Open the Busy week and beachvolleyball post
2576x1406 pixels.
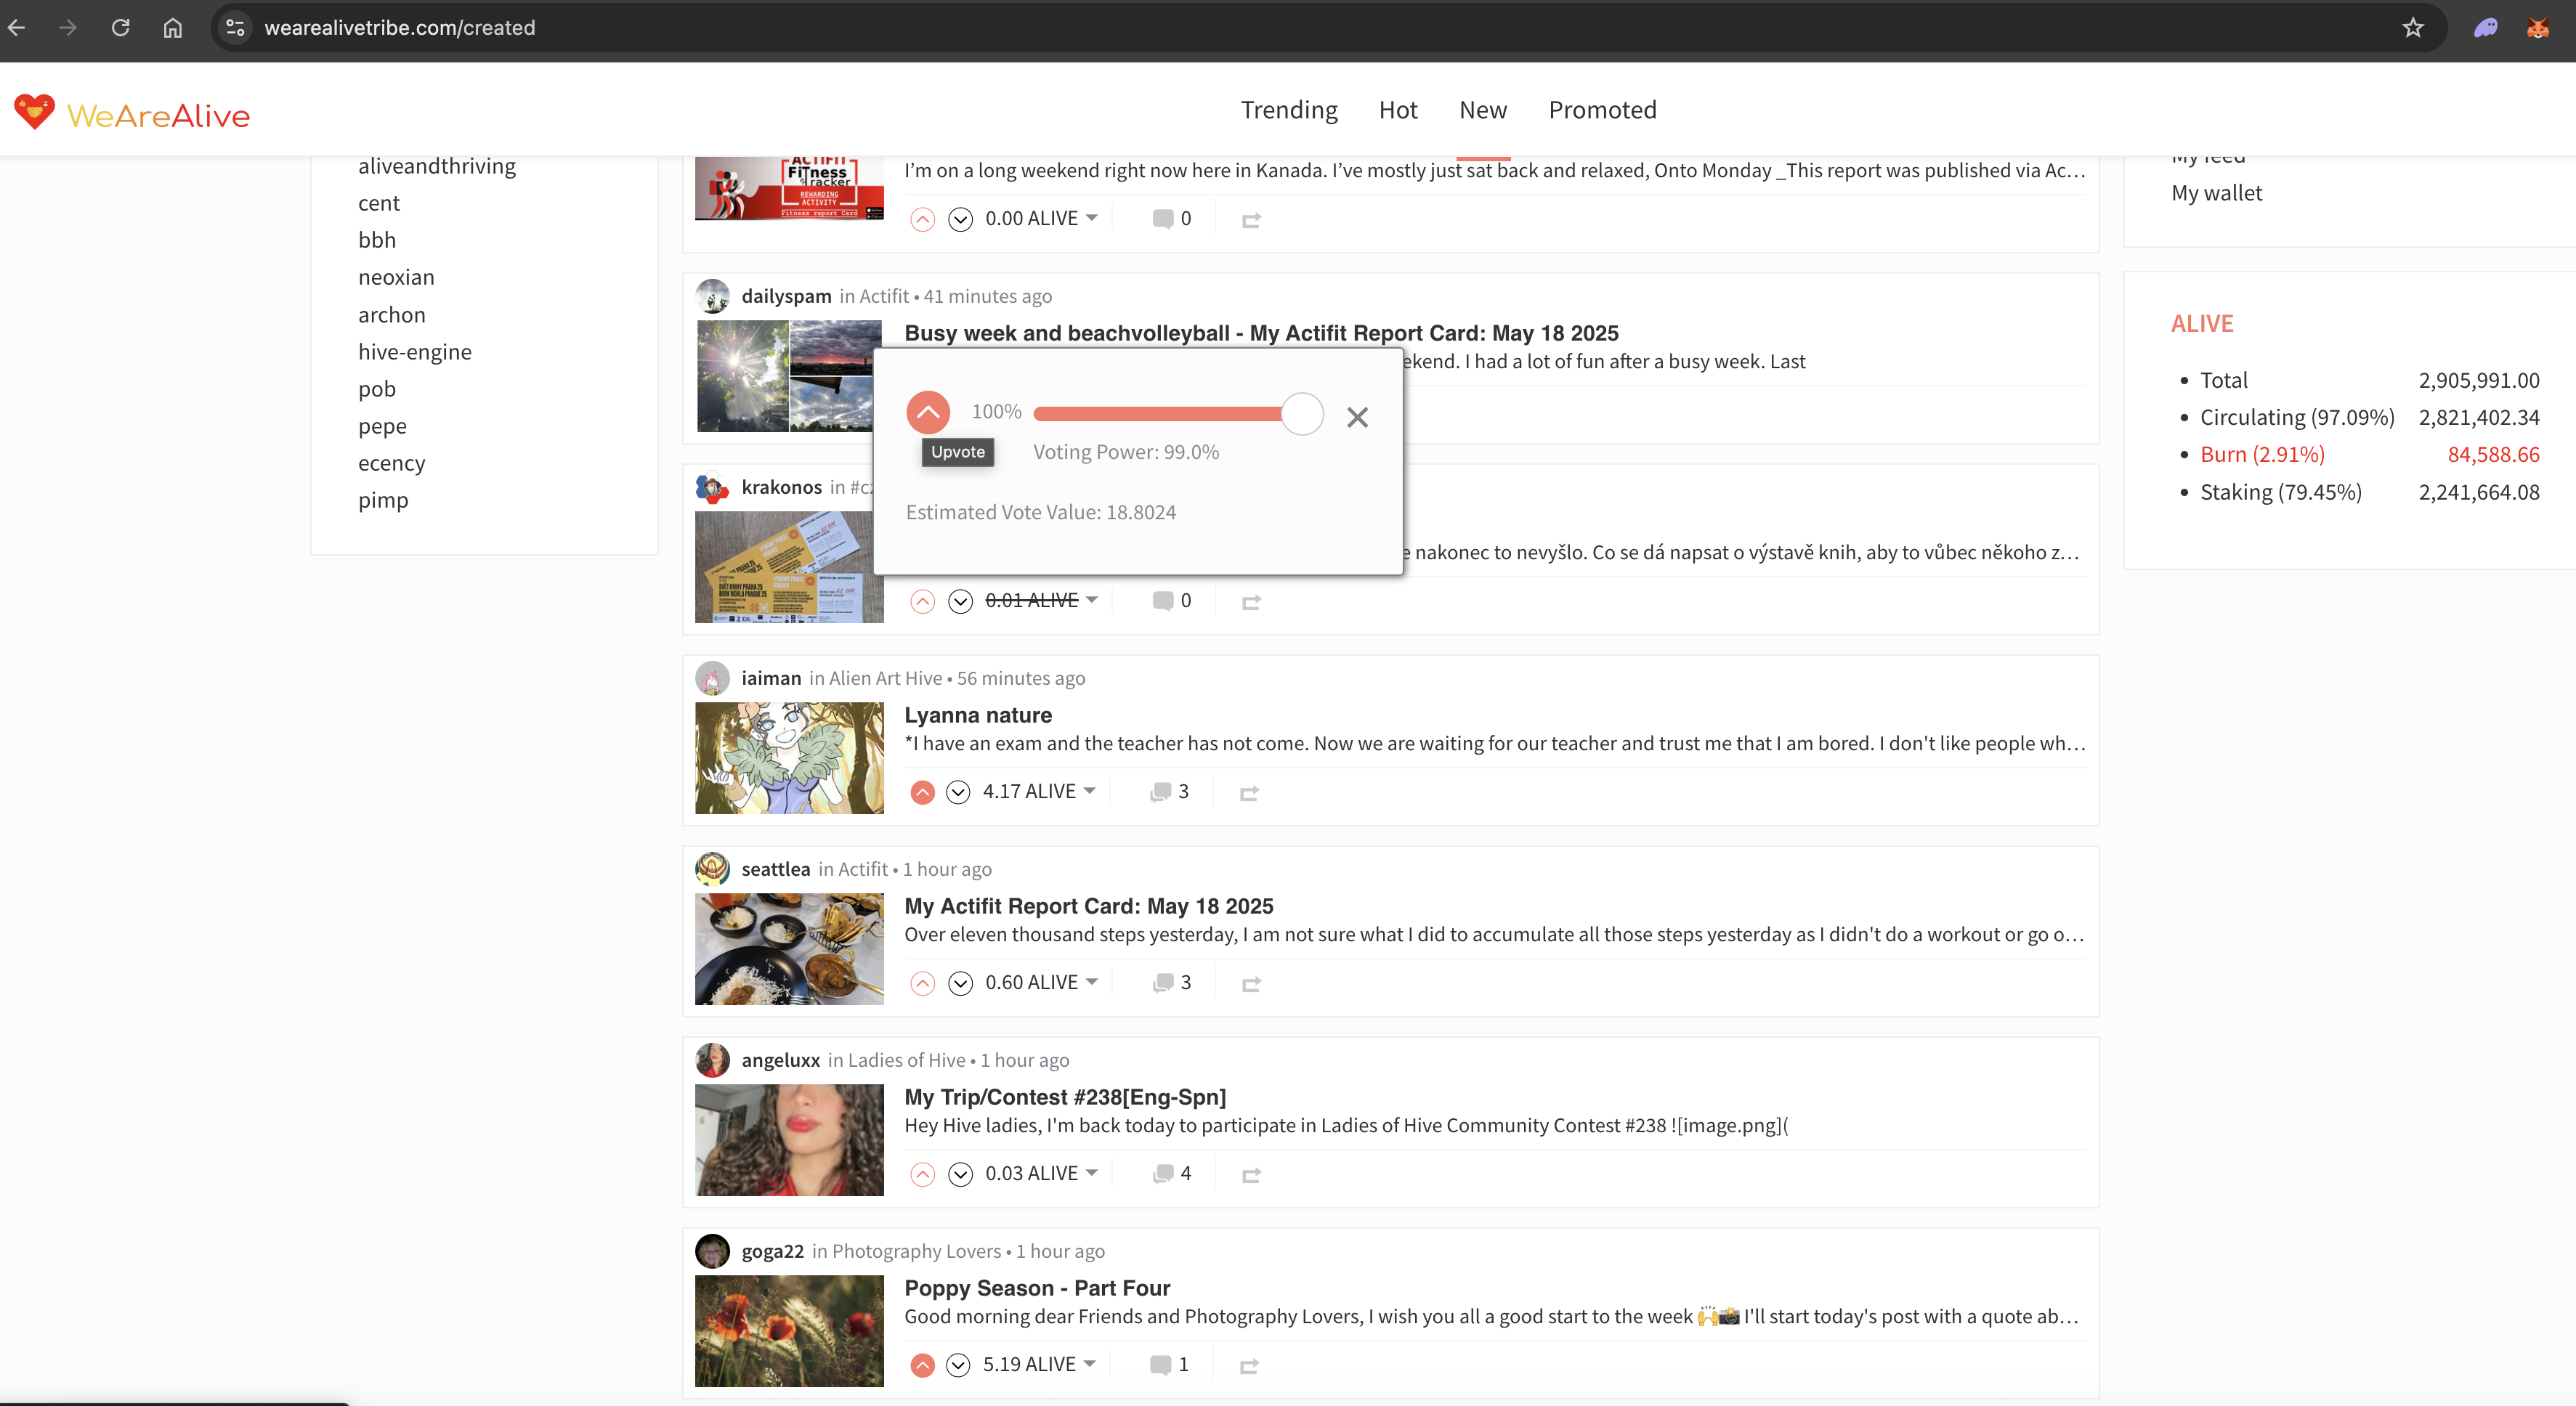1261,333
